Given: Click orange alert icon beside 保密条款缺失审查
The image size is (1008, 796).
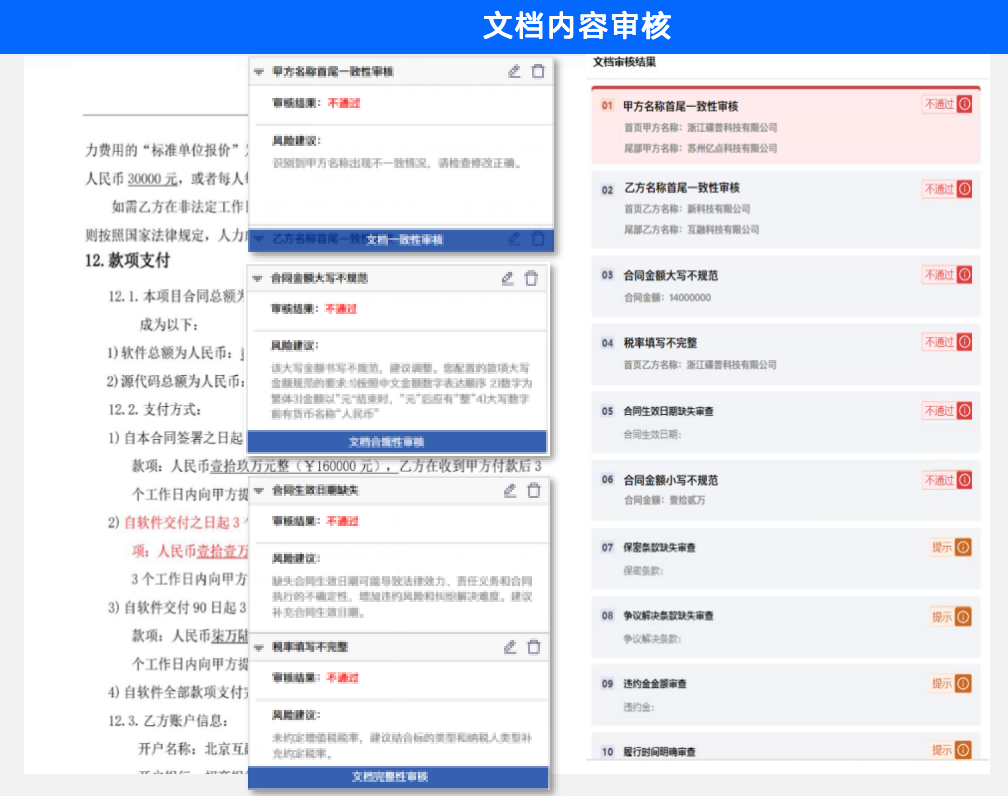Looking at the screenshot, I should [x=963, y=546].
